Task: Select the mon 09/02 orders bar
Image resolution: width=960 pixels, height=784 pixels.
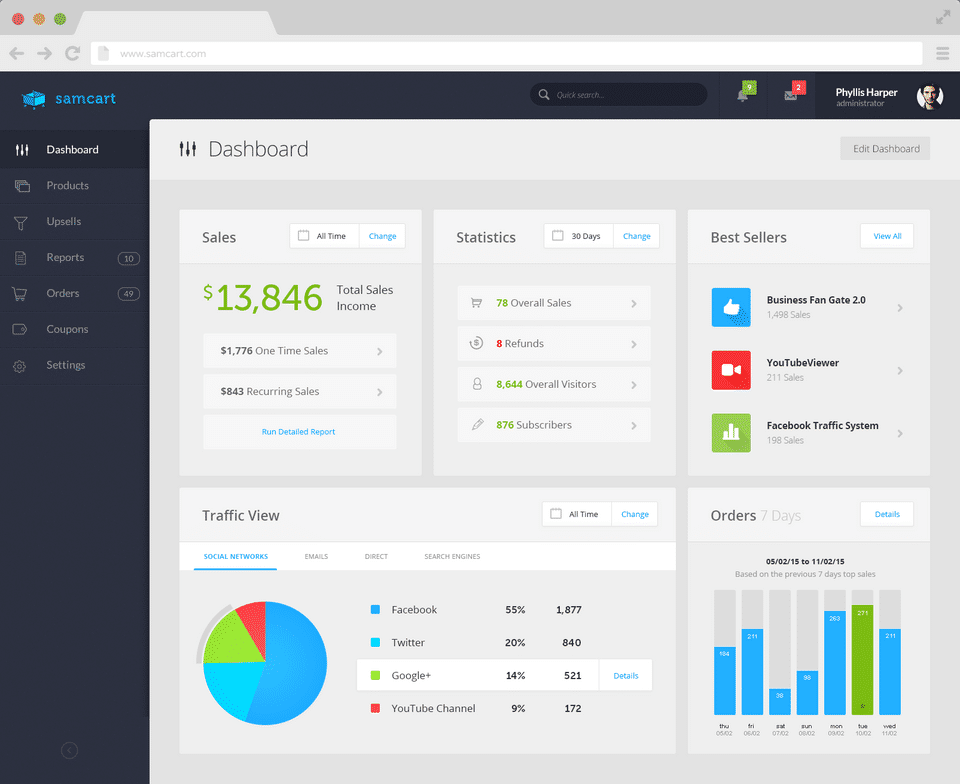Action: coord(834,663)
